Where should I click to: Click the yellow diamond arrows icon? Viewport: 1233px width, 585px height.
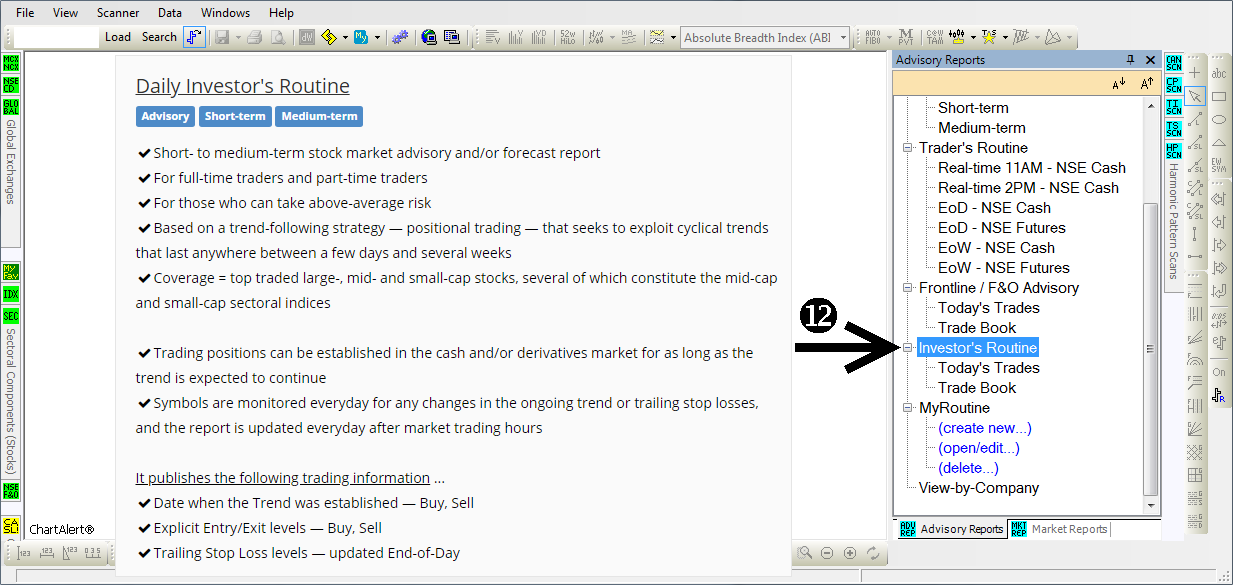(329, 37)
